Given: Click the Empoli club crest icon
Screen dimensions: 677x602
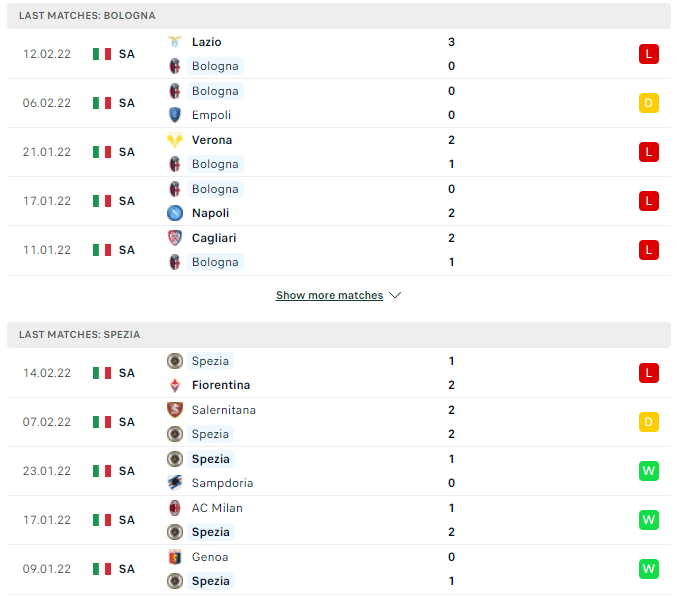Looking at the screenshot, I should [x=174, y=115].
